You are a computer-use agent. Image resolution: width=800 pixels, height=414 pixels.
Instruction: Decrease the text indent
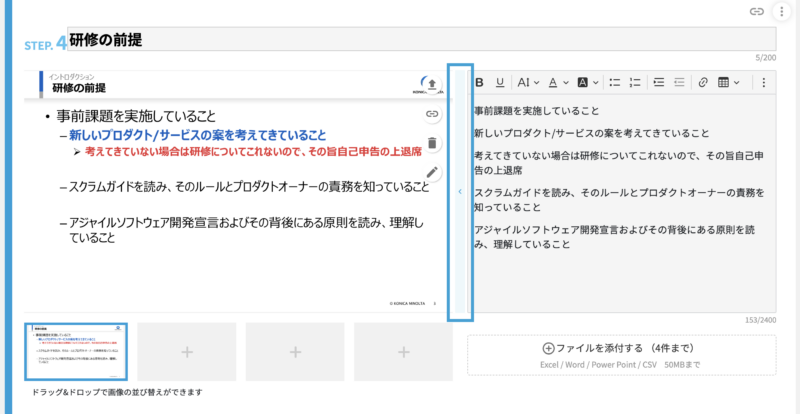tap(679, 82)
